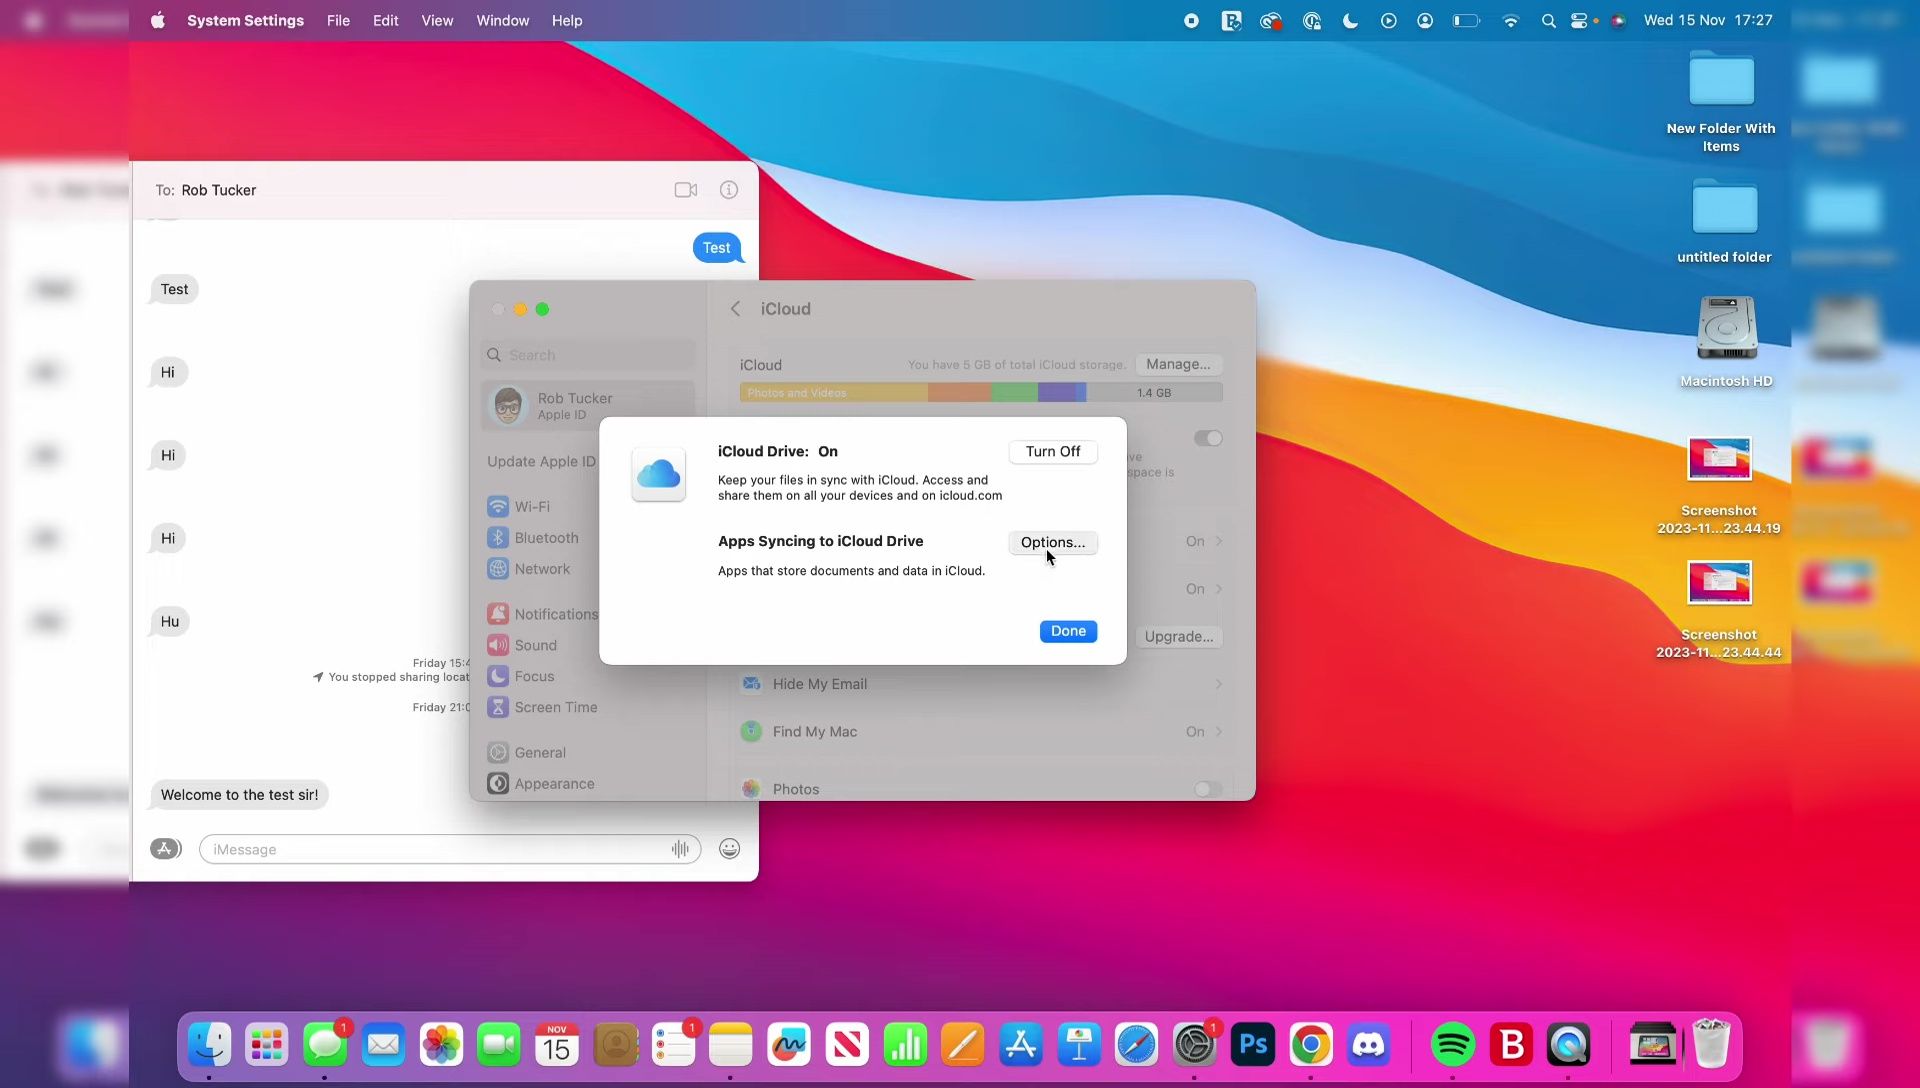Toggle Do Not Disturb moon icon

pos(1350,20)
